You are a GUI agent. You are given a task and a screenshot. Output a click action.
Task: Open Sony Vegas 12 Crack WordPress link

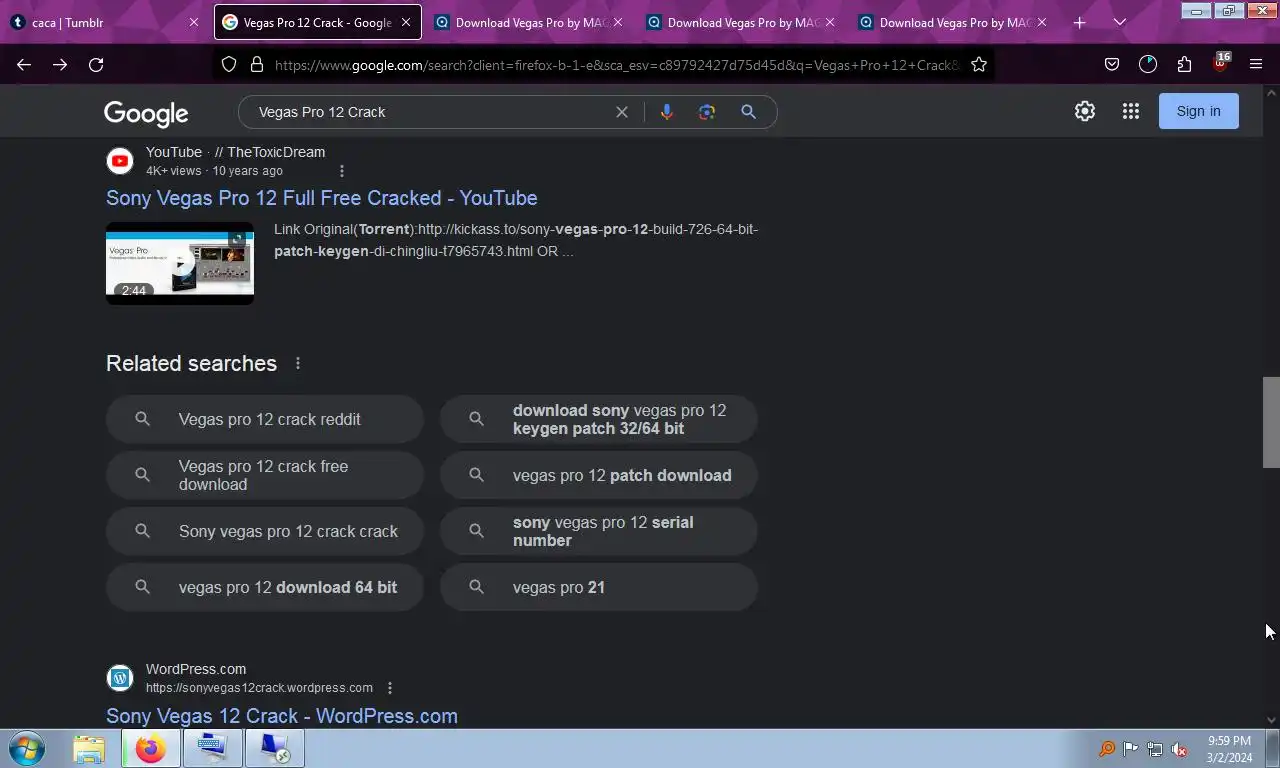point(282,716)
